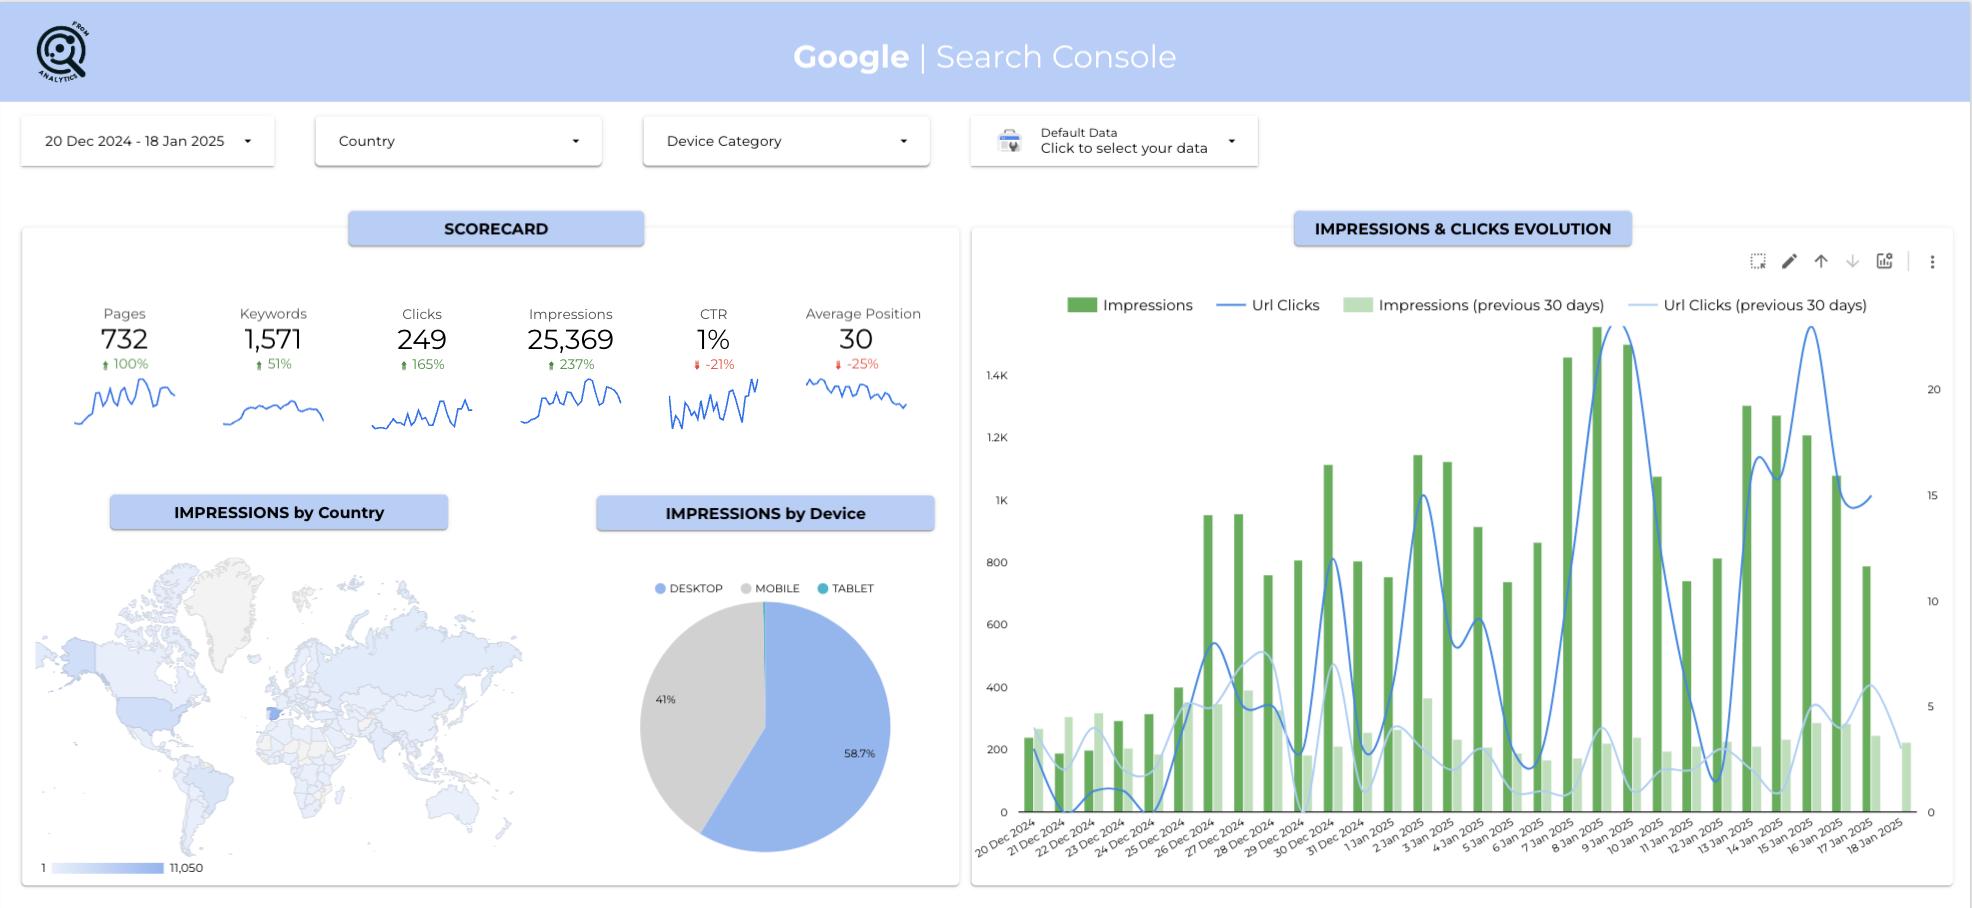Image resolution: width=1972 pixels, height=908 pixels.
Task: Click the CTR sparkline chart
Action: tap(713, 404)
